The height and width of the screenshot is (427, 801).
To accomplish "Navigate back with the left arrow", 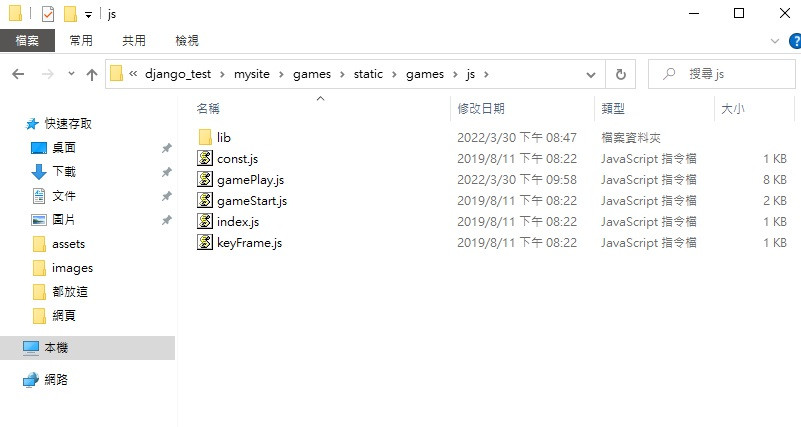I will click(18, 75).
